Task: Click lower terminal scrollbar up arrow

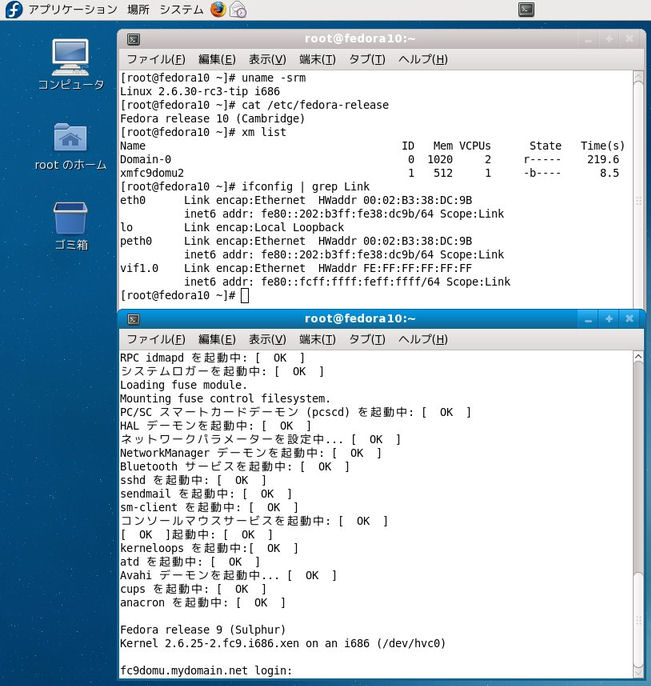Action: point(638,357)
